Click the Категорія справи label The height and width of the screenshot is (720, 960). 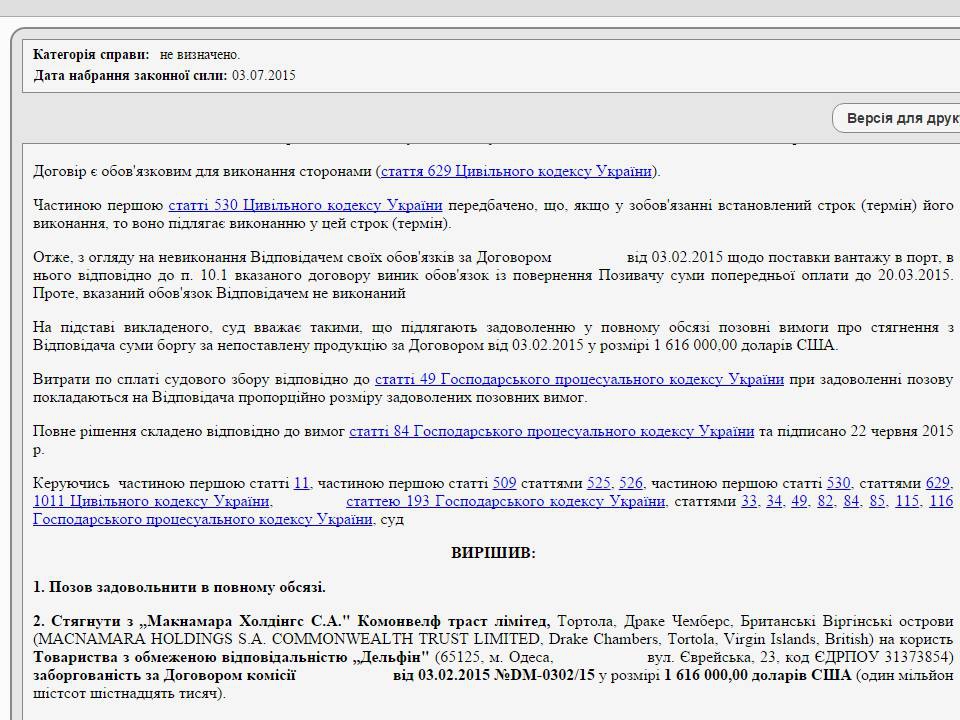coord(91,54)
